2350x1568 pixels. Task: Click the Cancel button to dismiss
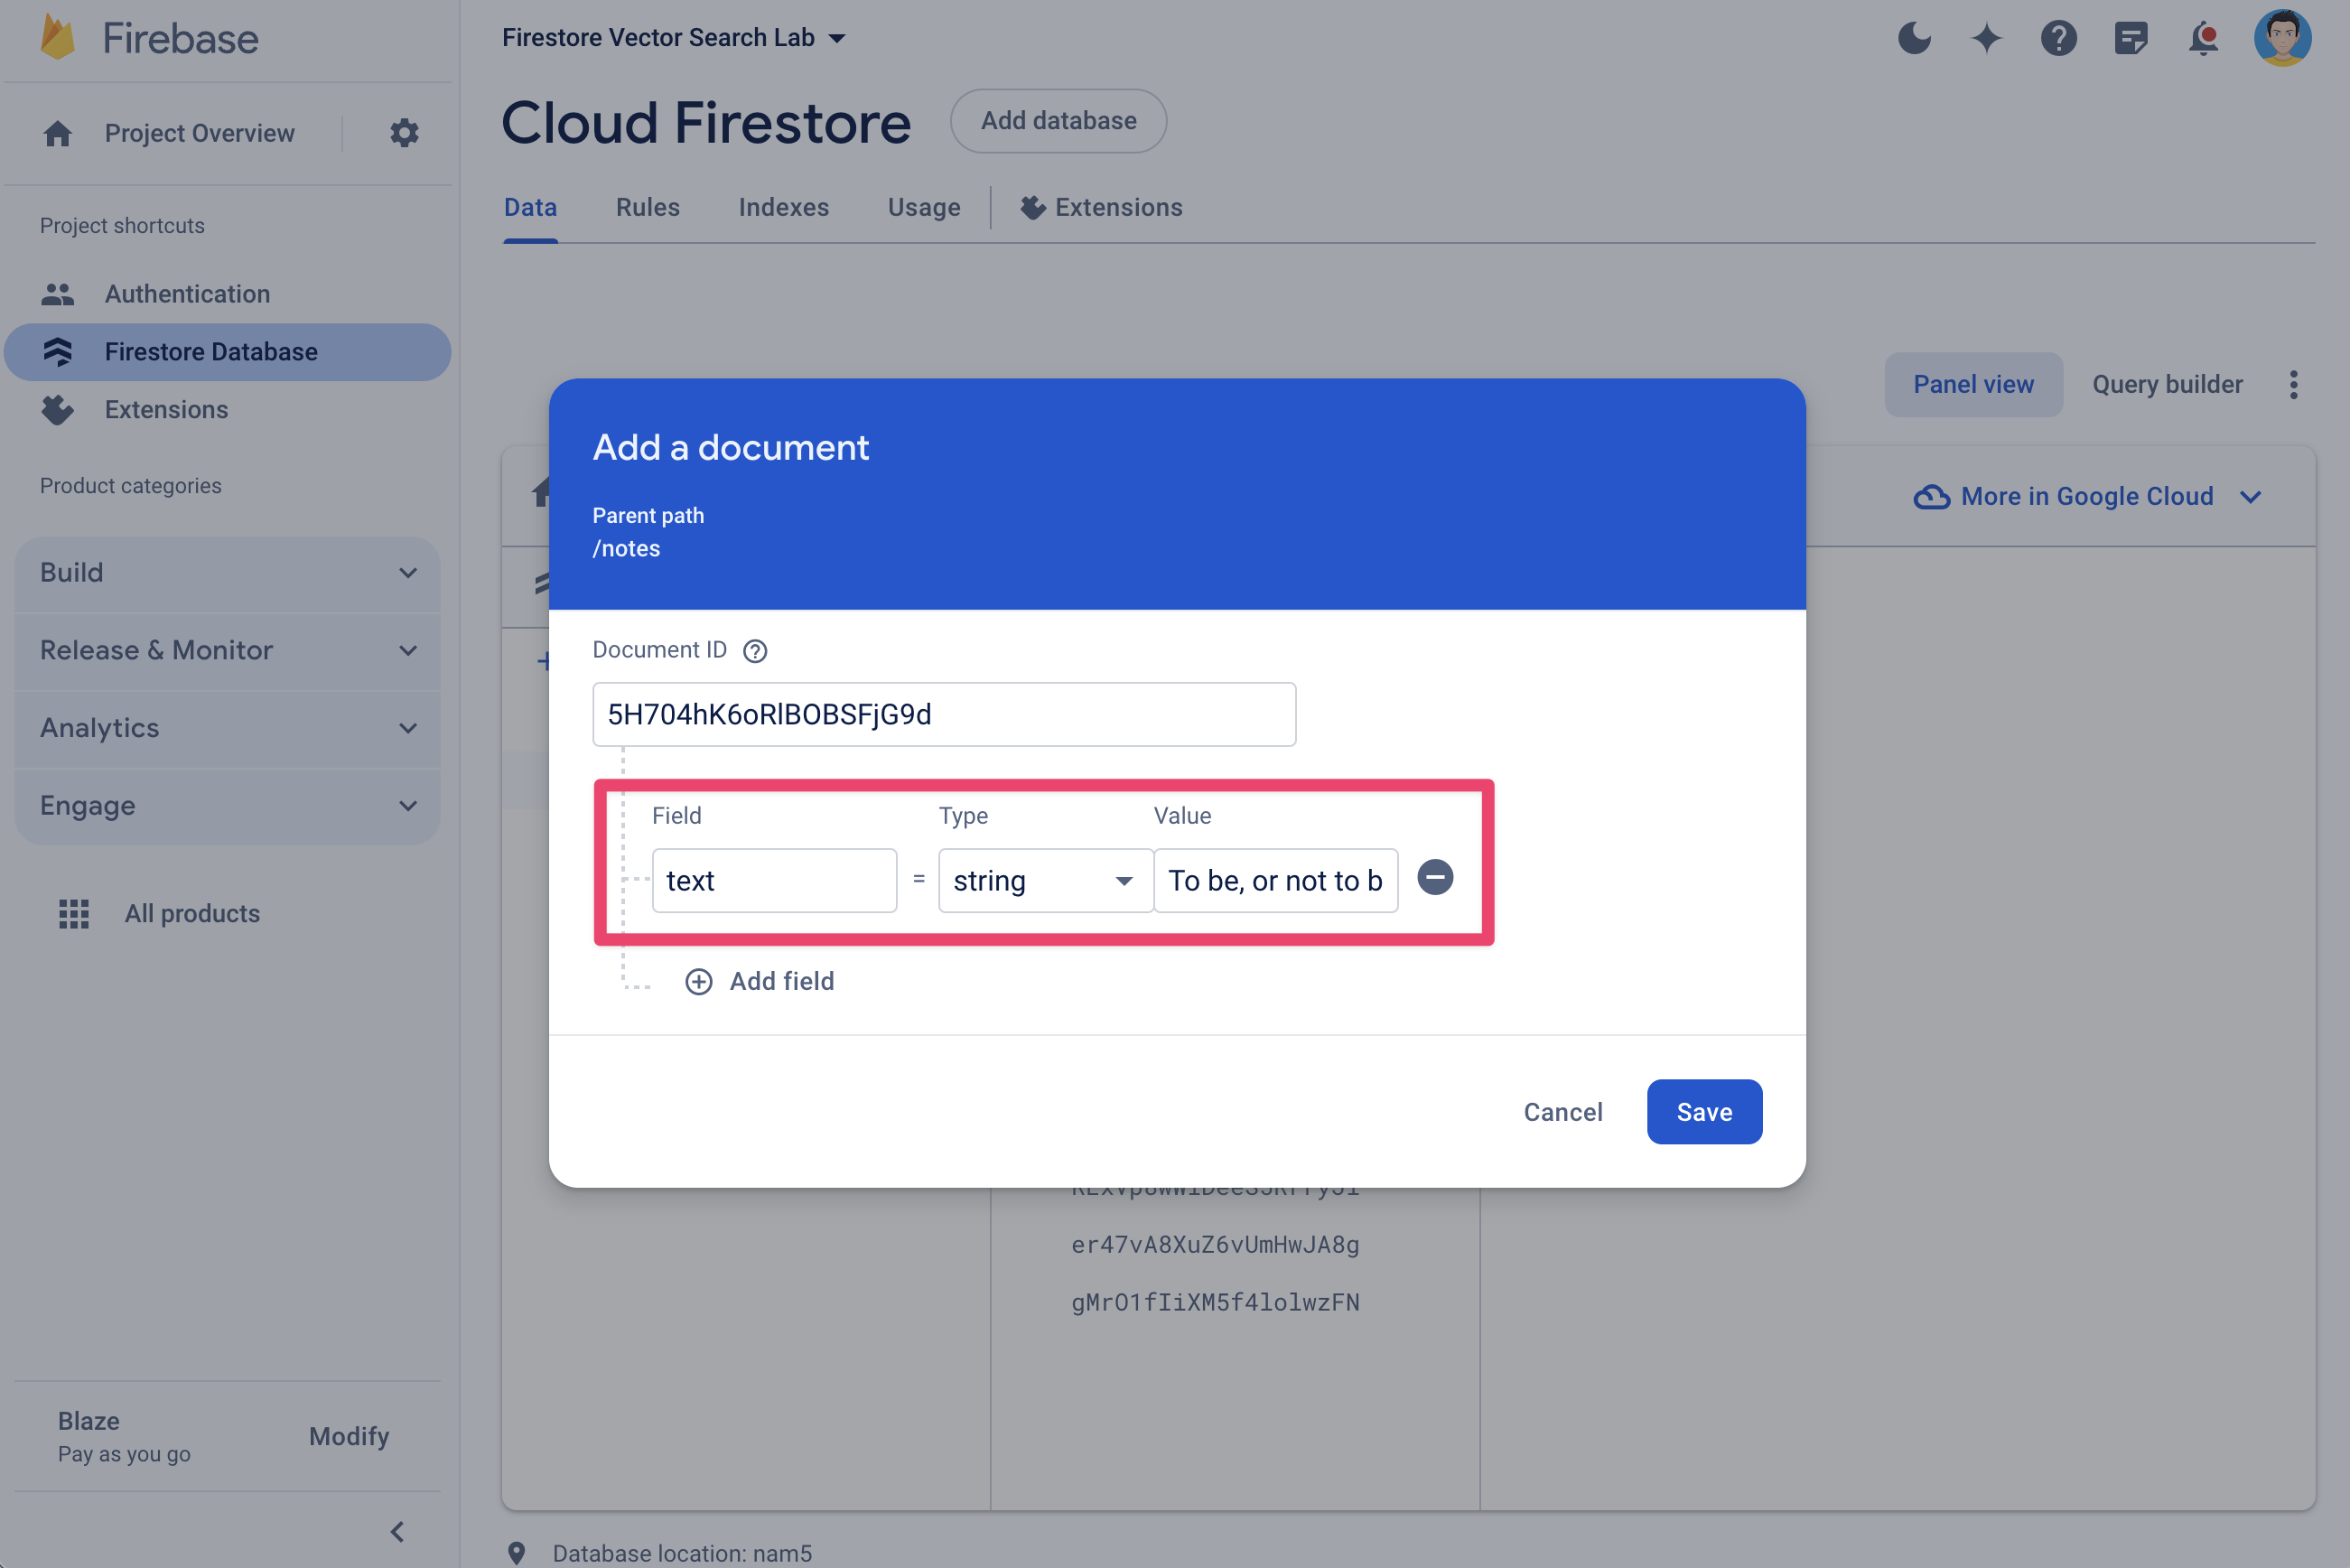point(1562,1111)
